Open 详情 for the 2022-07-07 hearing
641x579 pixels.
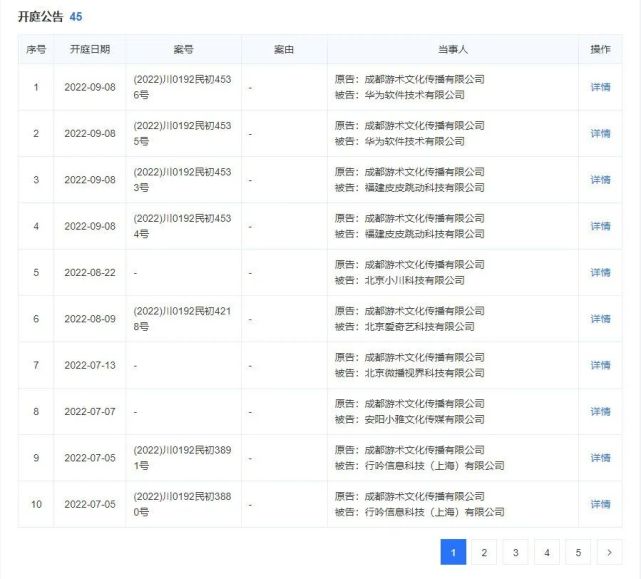tap(600, 411)
